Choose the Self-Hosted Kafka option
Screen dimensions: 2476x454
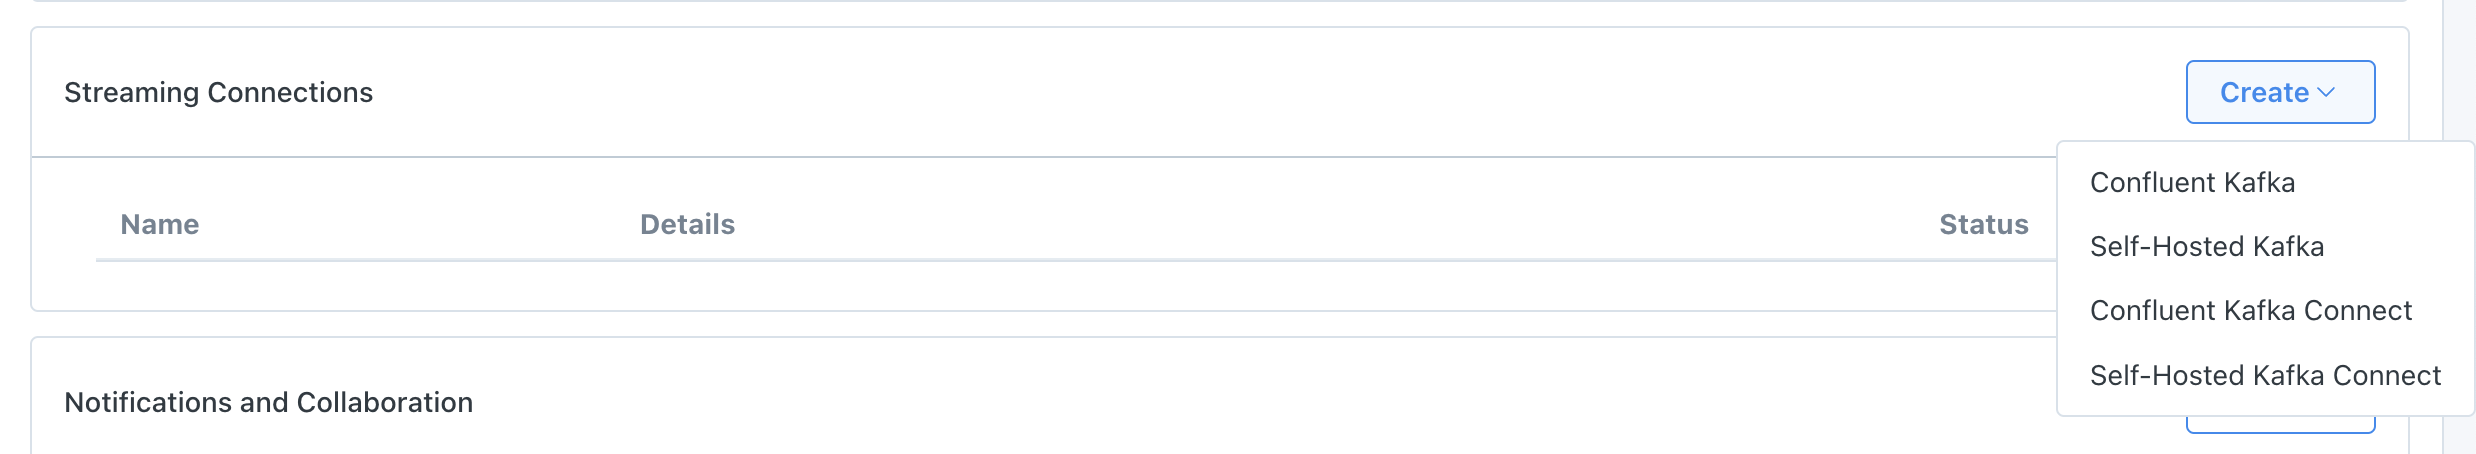click(x=2206, y=247)
